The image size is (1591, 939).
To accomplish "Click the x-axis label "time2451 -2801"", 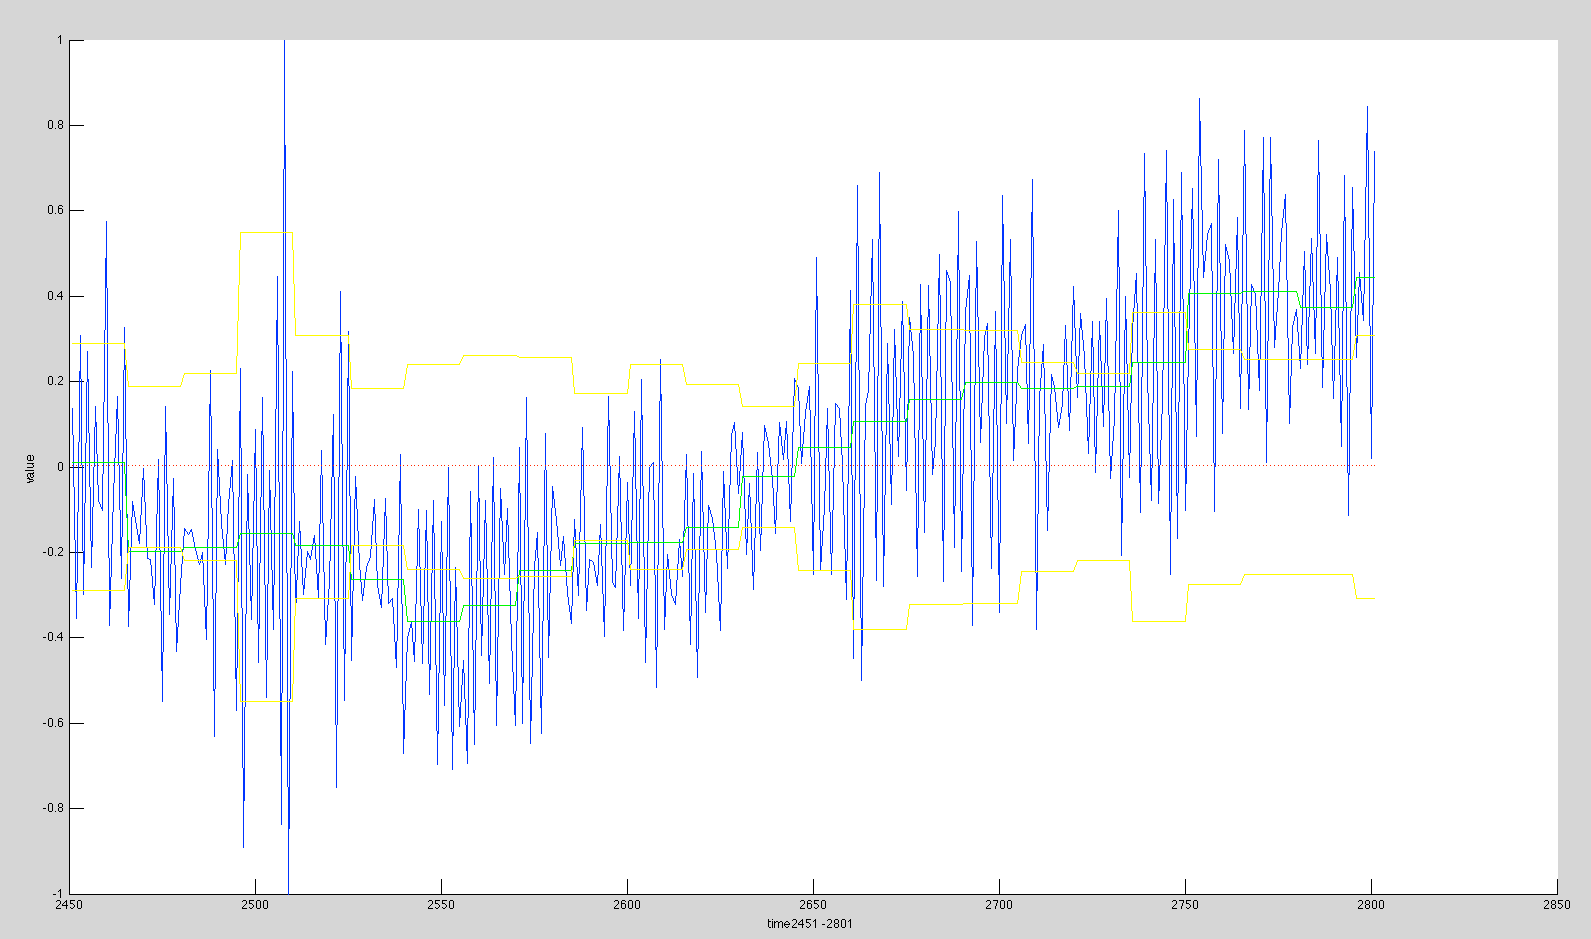I will click(x=809, y=923).
